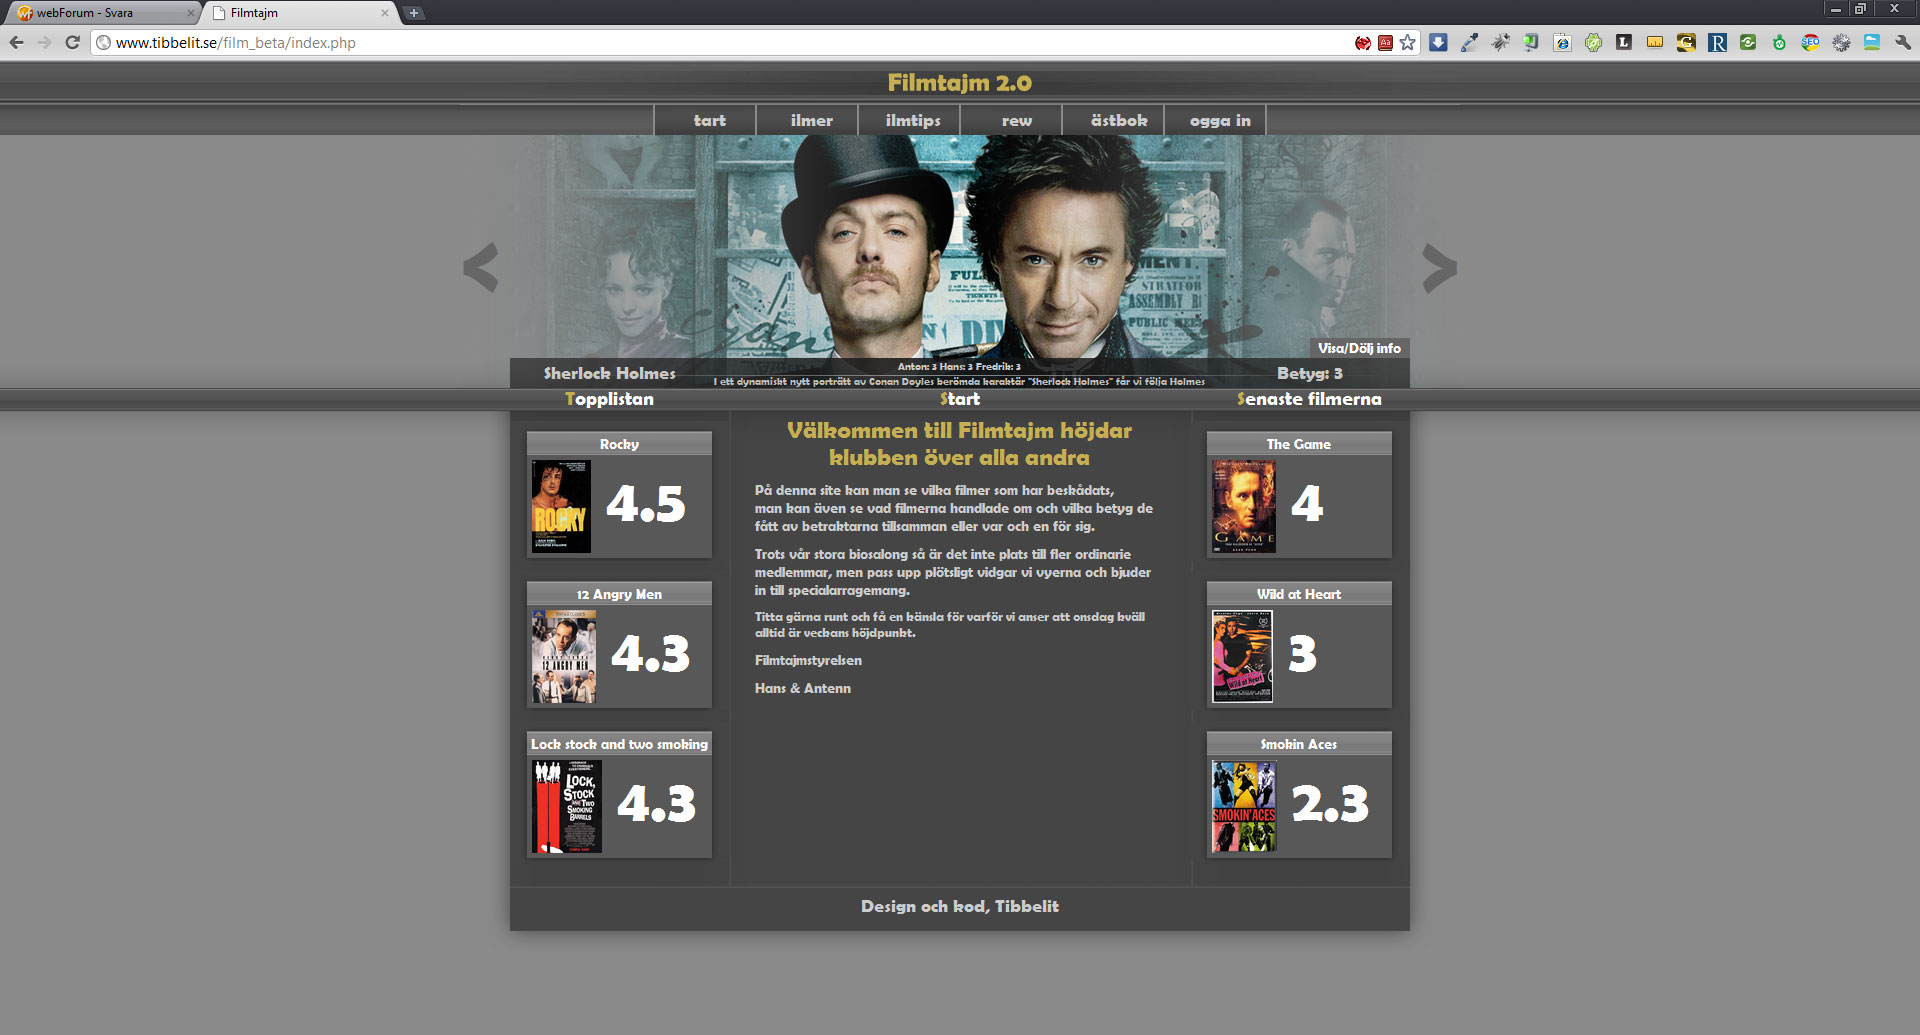1920x1035 pixels.
Task: Click the Hans & Antenn signature
Action: click(x=803, y=688)
